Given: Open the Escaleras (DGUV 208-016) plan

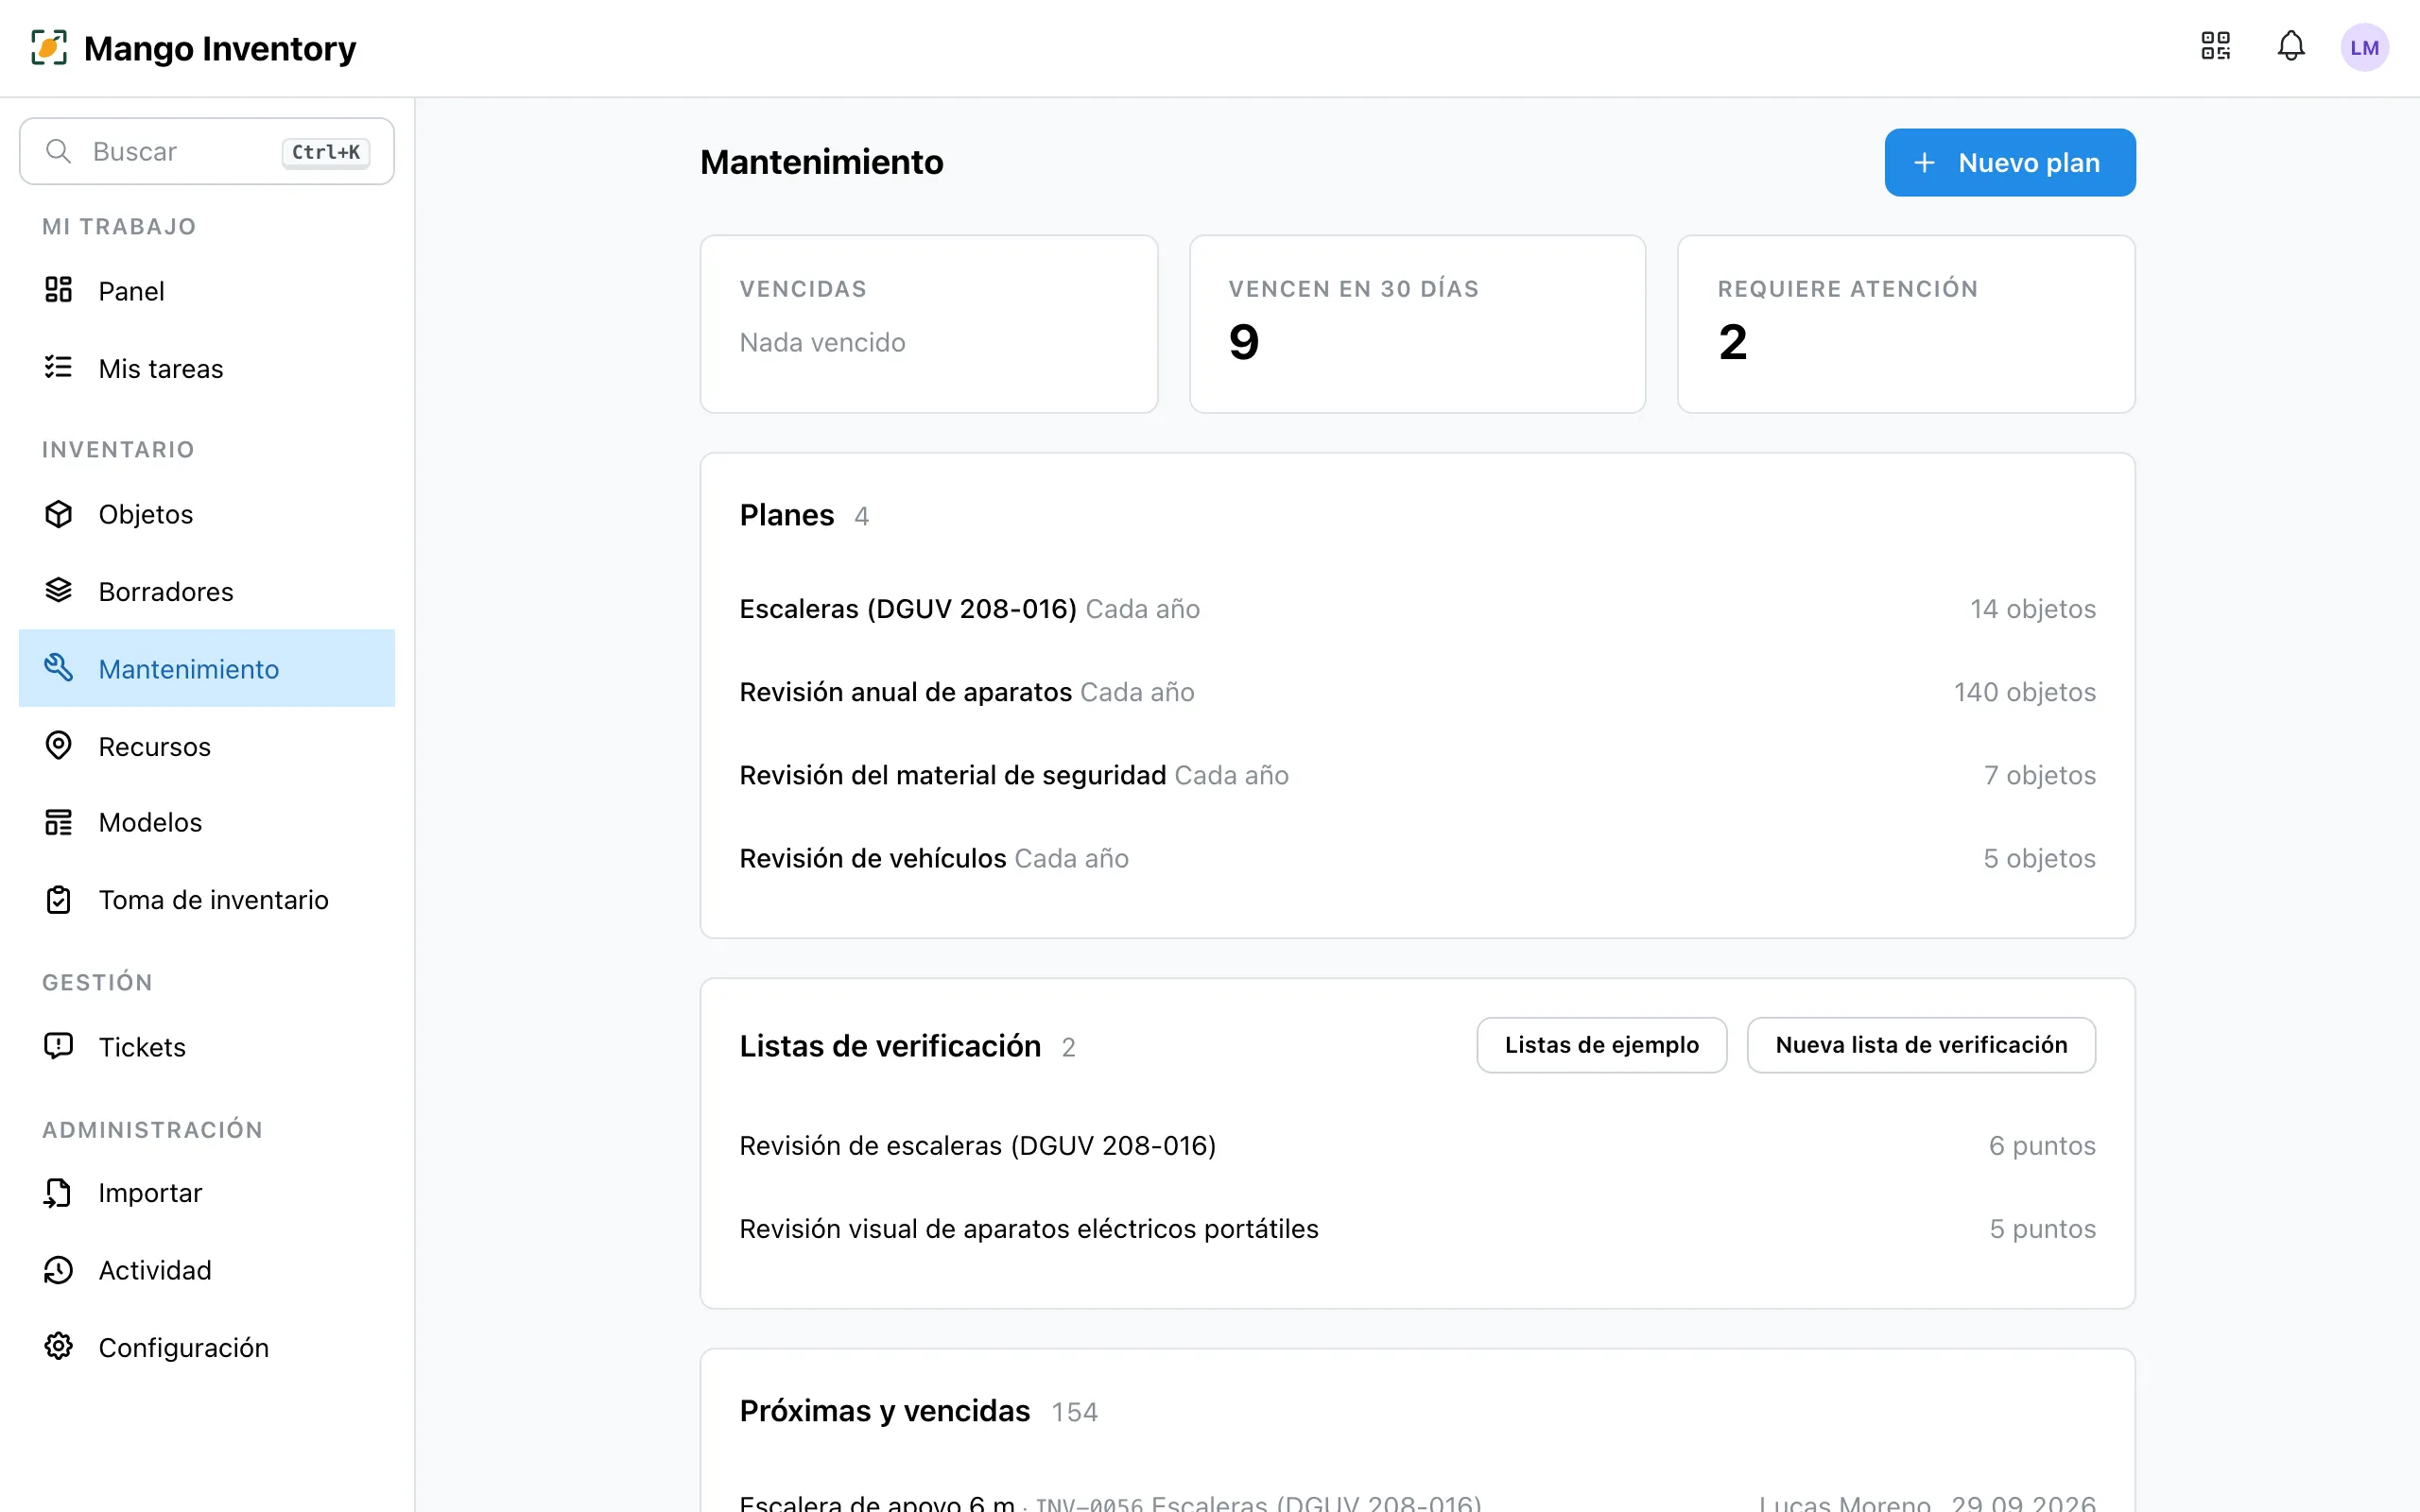Looking at the screenshot, I should [1417, 608].
